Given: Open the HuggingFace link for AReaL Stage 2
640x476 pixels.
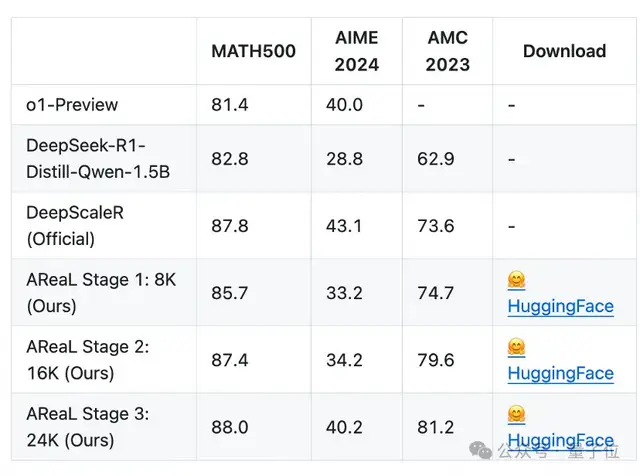Looking at the screenshot, I should [x=560, y=373].
